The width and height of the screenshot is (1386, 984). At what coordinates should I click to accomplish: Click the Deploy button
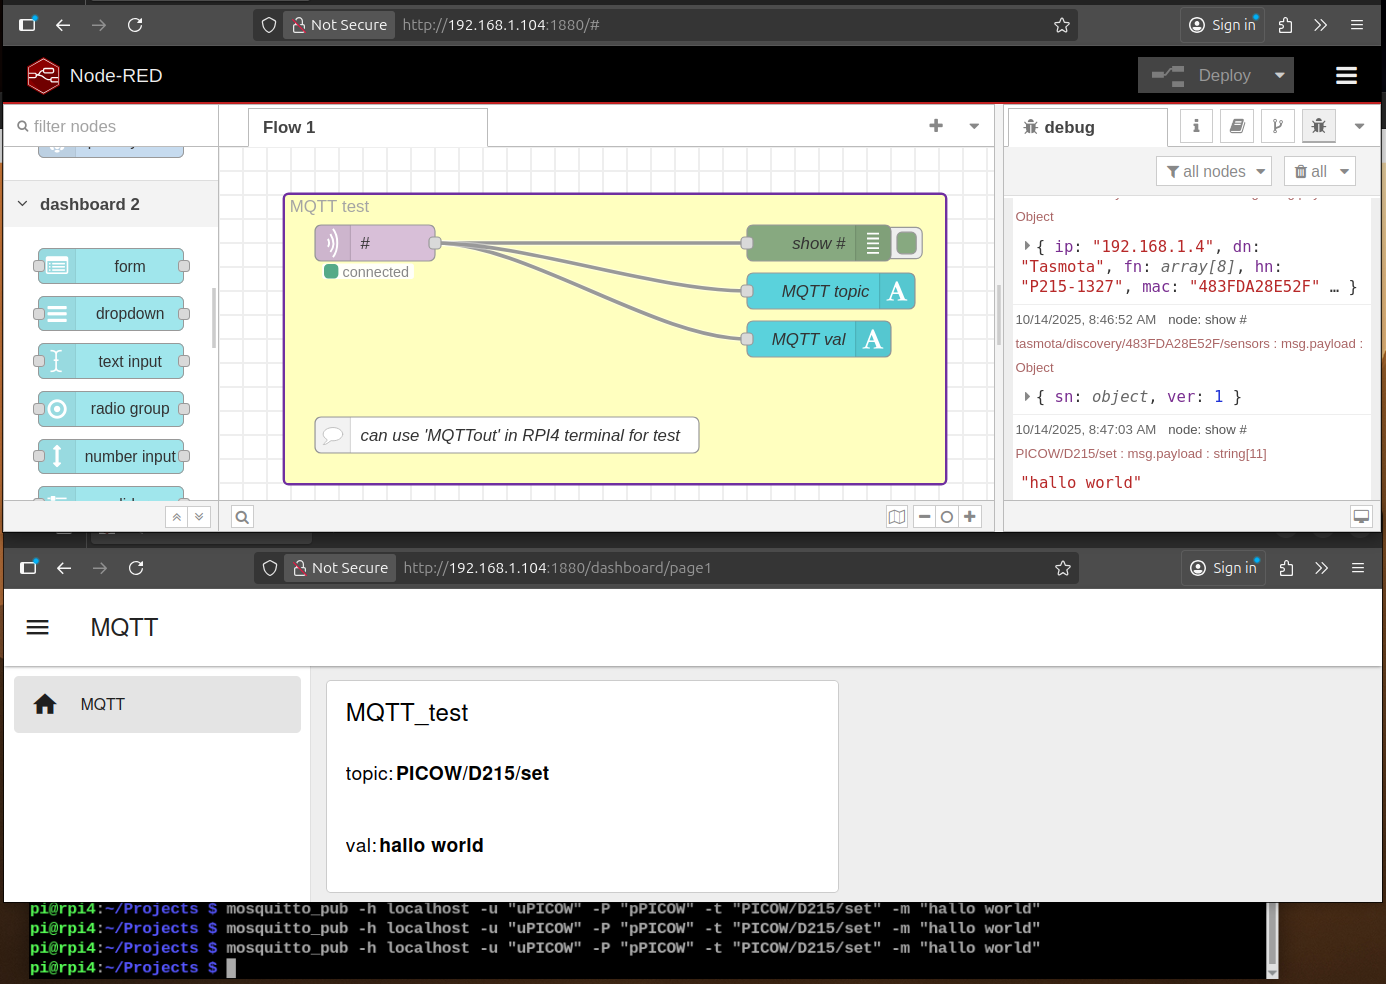tap(1204, 75)
